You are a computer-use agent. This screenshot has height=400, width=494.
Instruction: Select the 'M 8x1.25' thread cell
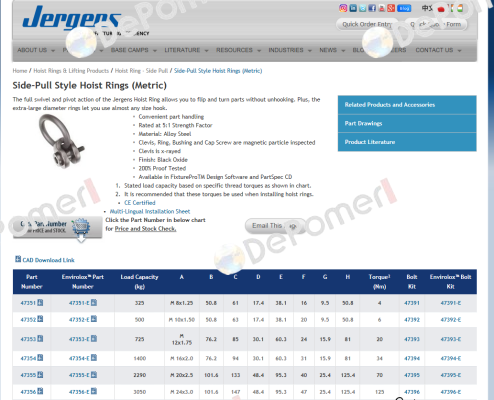click(182, 303)
